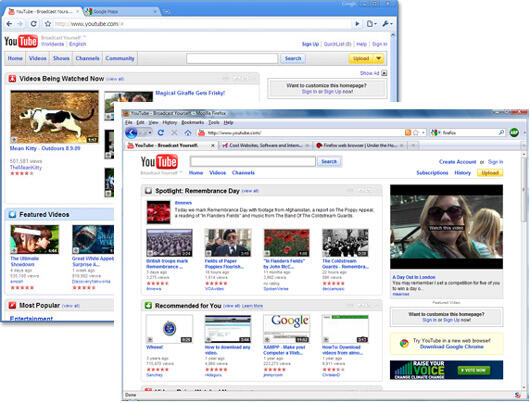The image size is (530, 403).
Task: Open Channels in the YouTube nav bar in Chrome
Action: click(87, 58)
